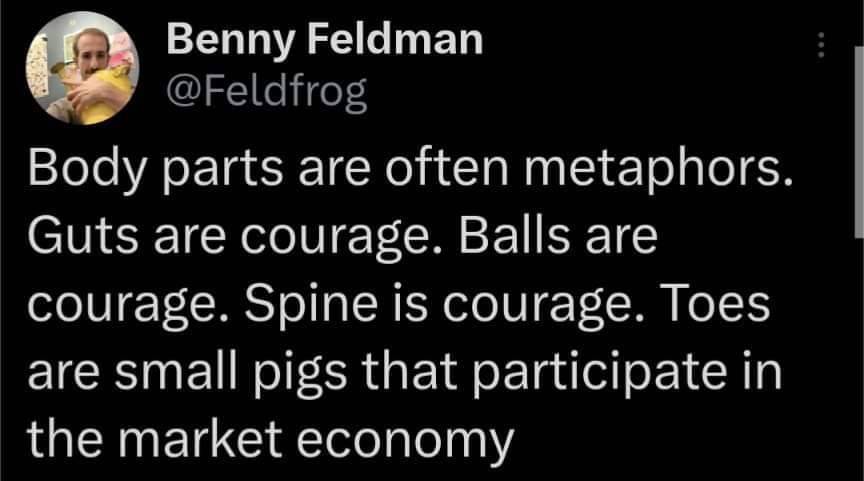The height and width of the screenshot is (481, 864).
Task: Click the word "that" in the fourth line
Action: coord(409,371)
